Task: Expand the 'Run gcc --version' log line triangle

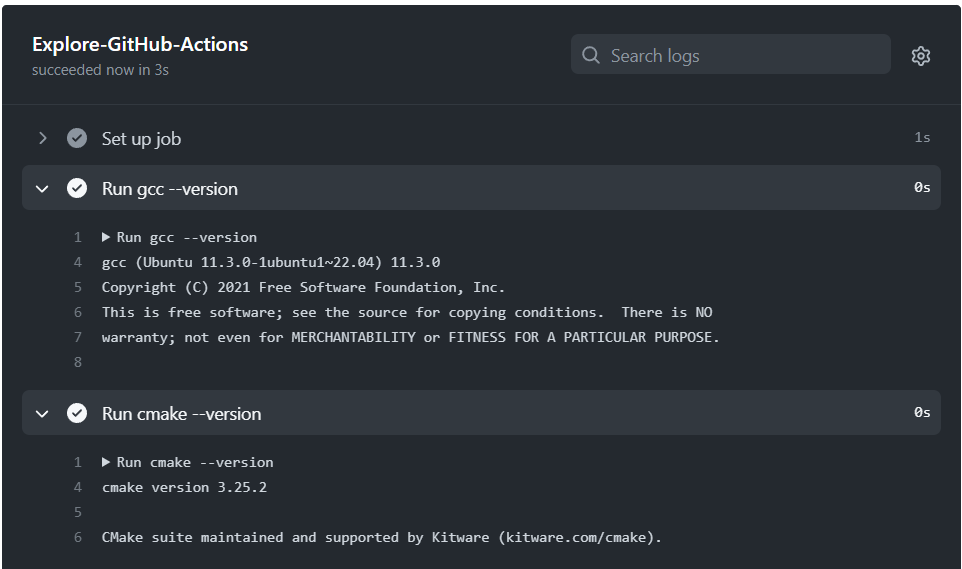Action: pyautogui.click(x=106, y=237)
